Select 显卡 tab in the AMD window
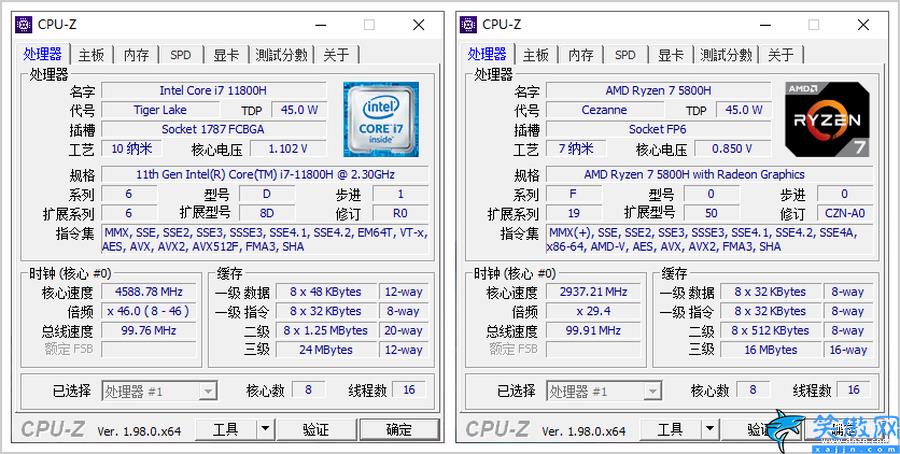The image size is (900, 454). pyautogui.click(x=670, y=55)
